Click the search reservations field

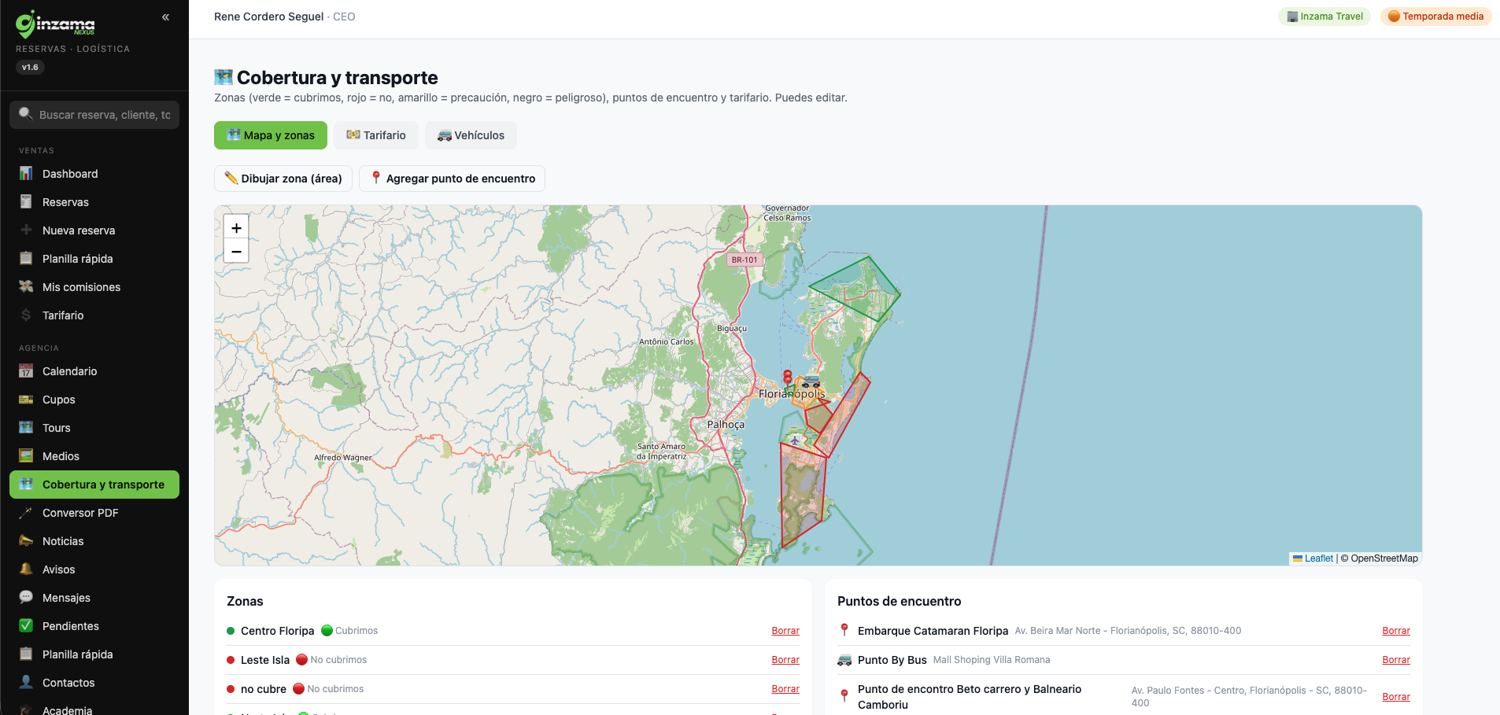(x=94, y=115)
